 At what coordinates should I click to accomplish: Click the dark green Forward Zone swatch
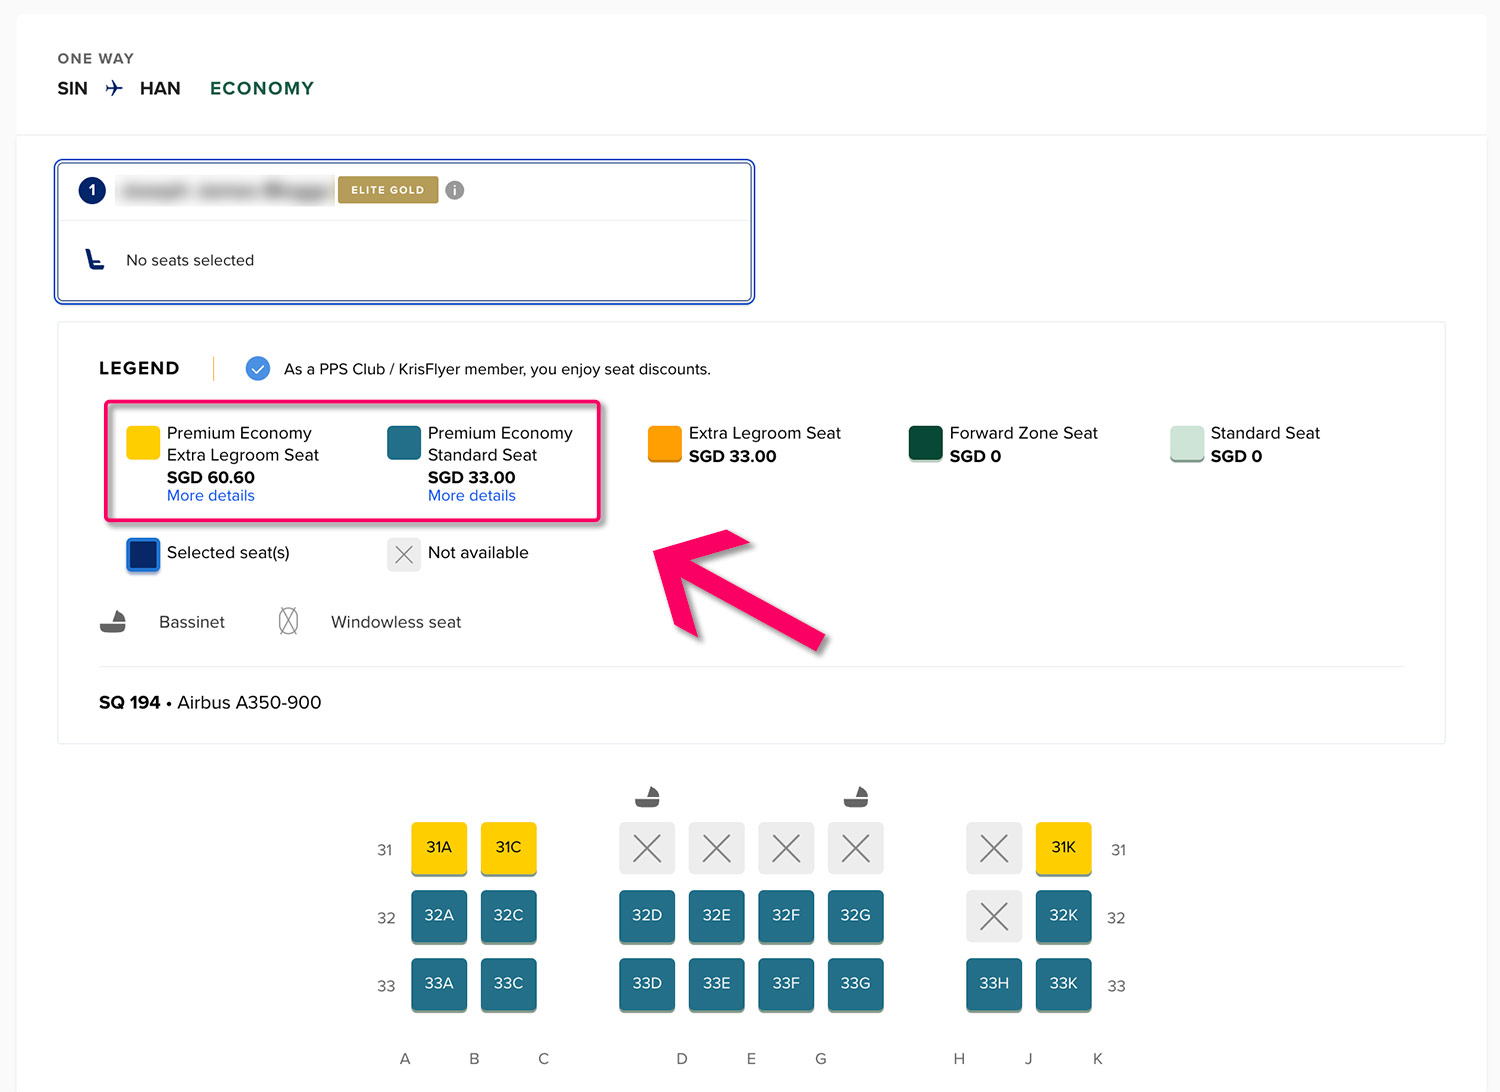pyautogui.click(x=925, y=443)
